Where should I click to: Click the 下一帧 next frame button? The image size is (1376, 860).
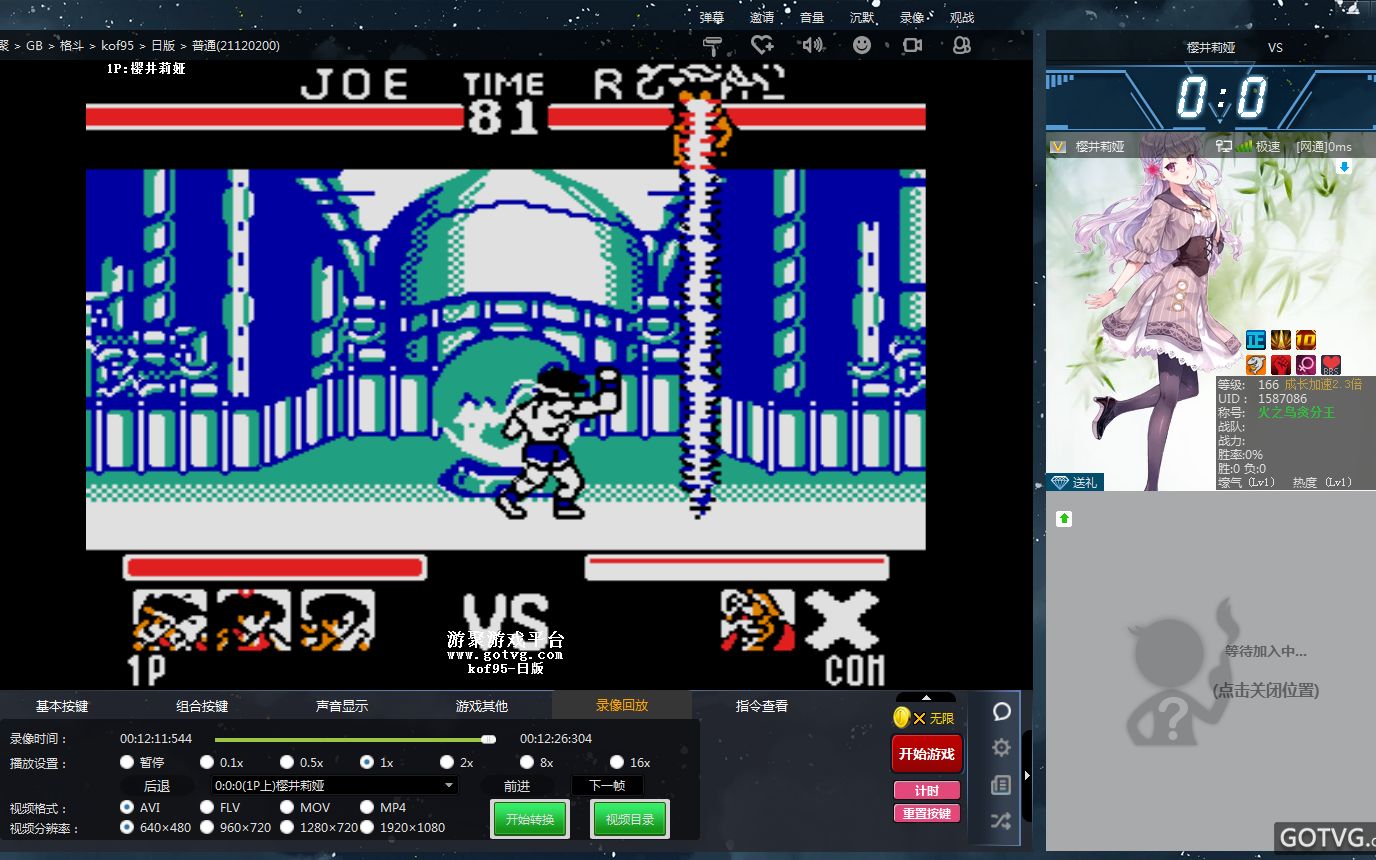pyautogui.click(x=607, y=786)
